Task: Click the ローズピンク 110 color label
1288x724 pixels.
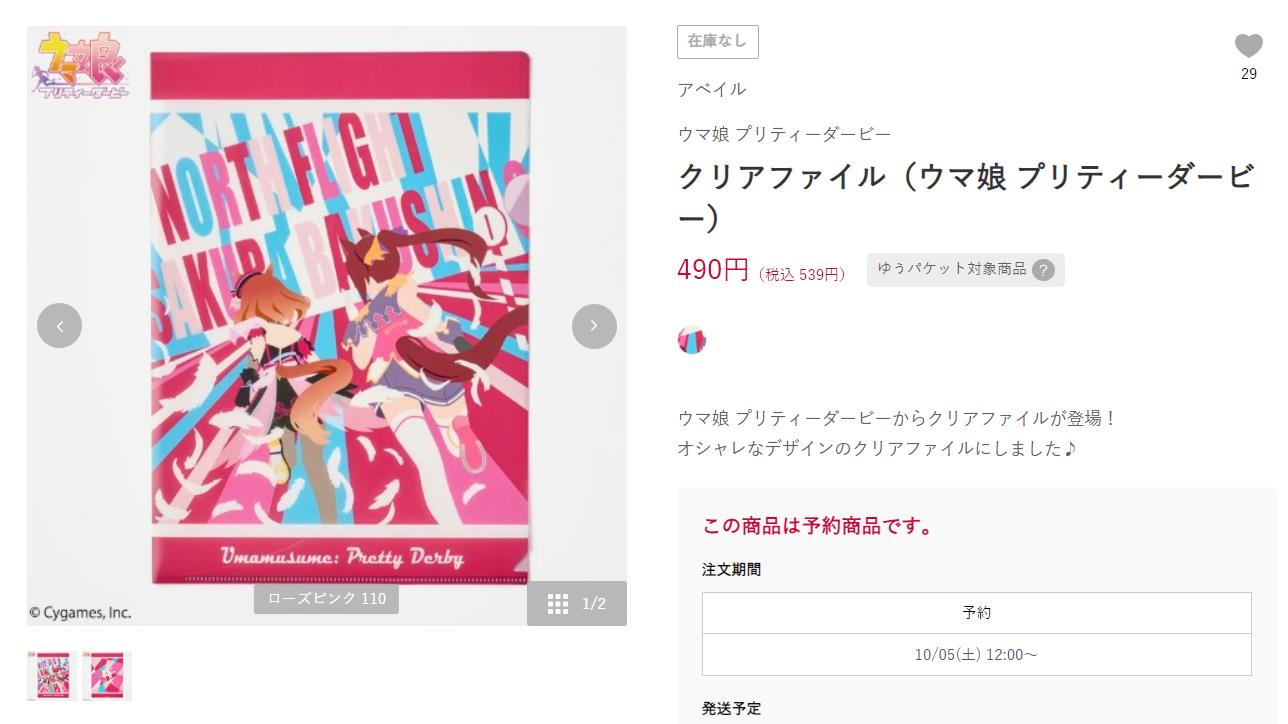Action: [327, 599]
